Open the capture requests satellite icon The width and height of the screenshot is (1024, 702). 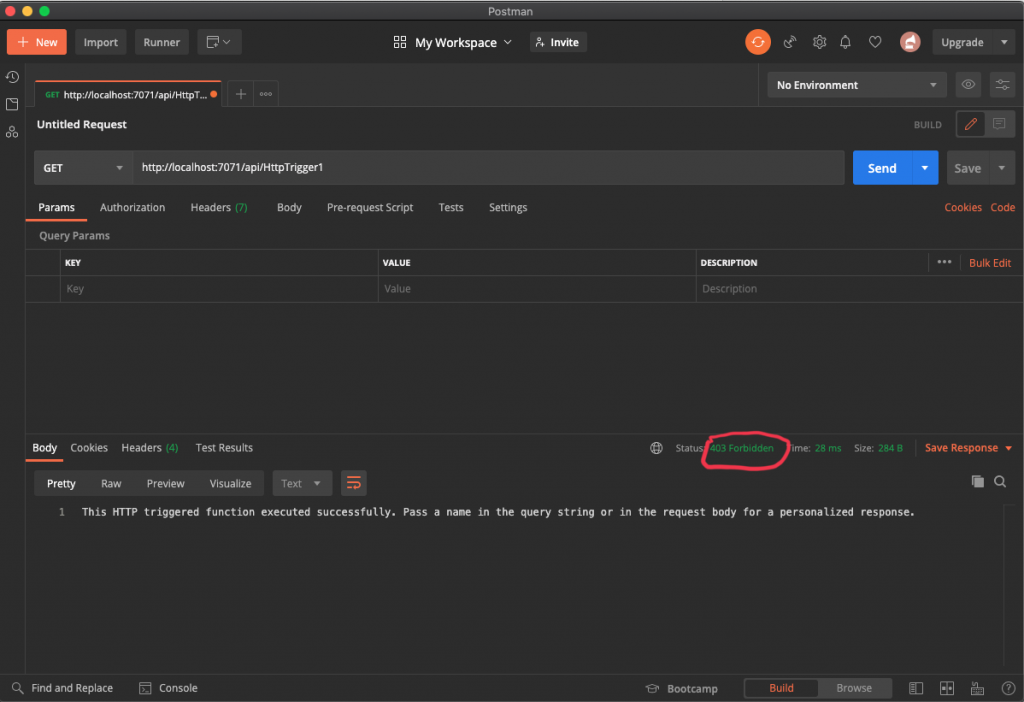pos(790,42)
